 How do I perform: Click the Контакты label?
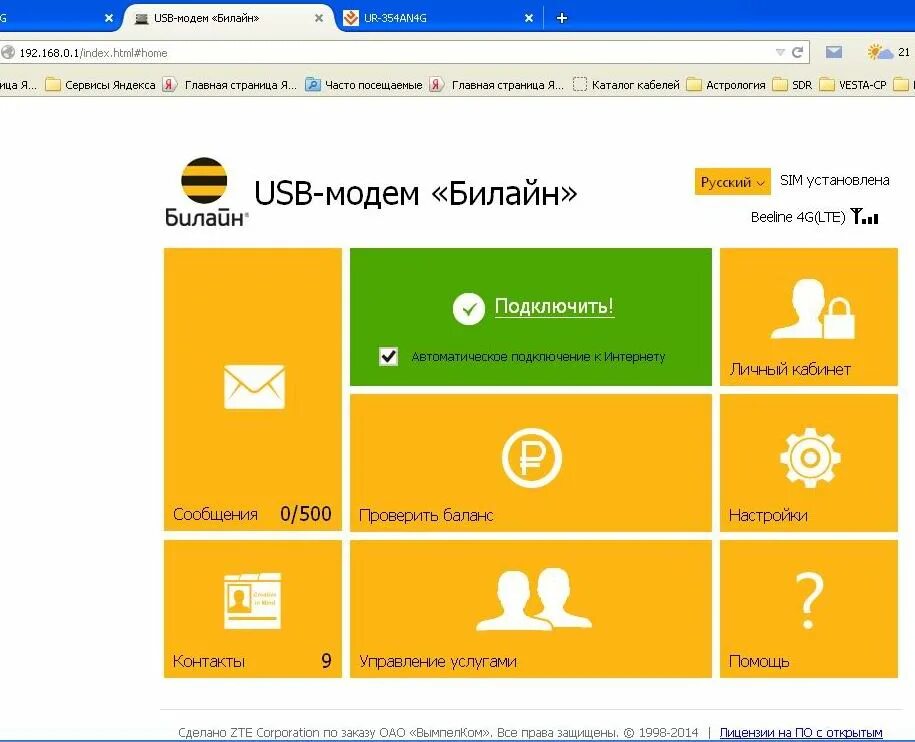click(208, 661)
